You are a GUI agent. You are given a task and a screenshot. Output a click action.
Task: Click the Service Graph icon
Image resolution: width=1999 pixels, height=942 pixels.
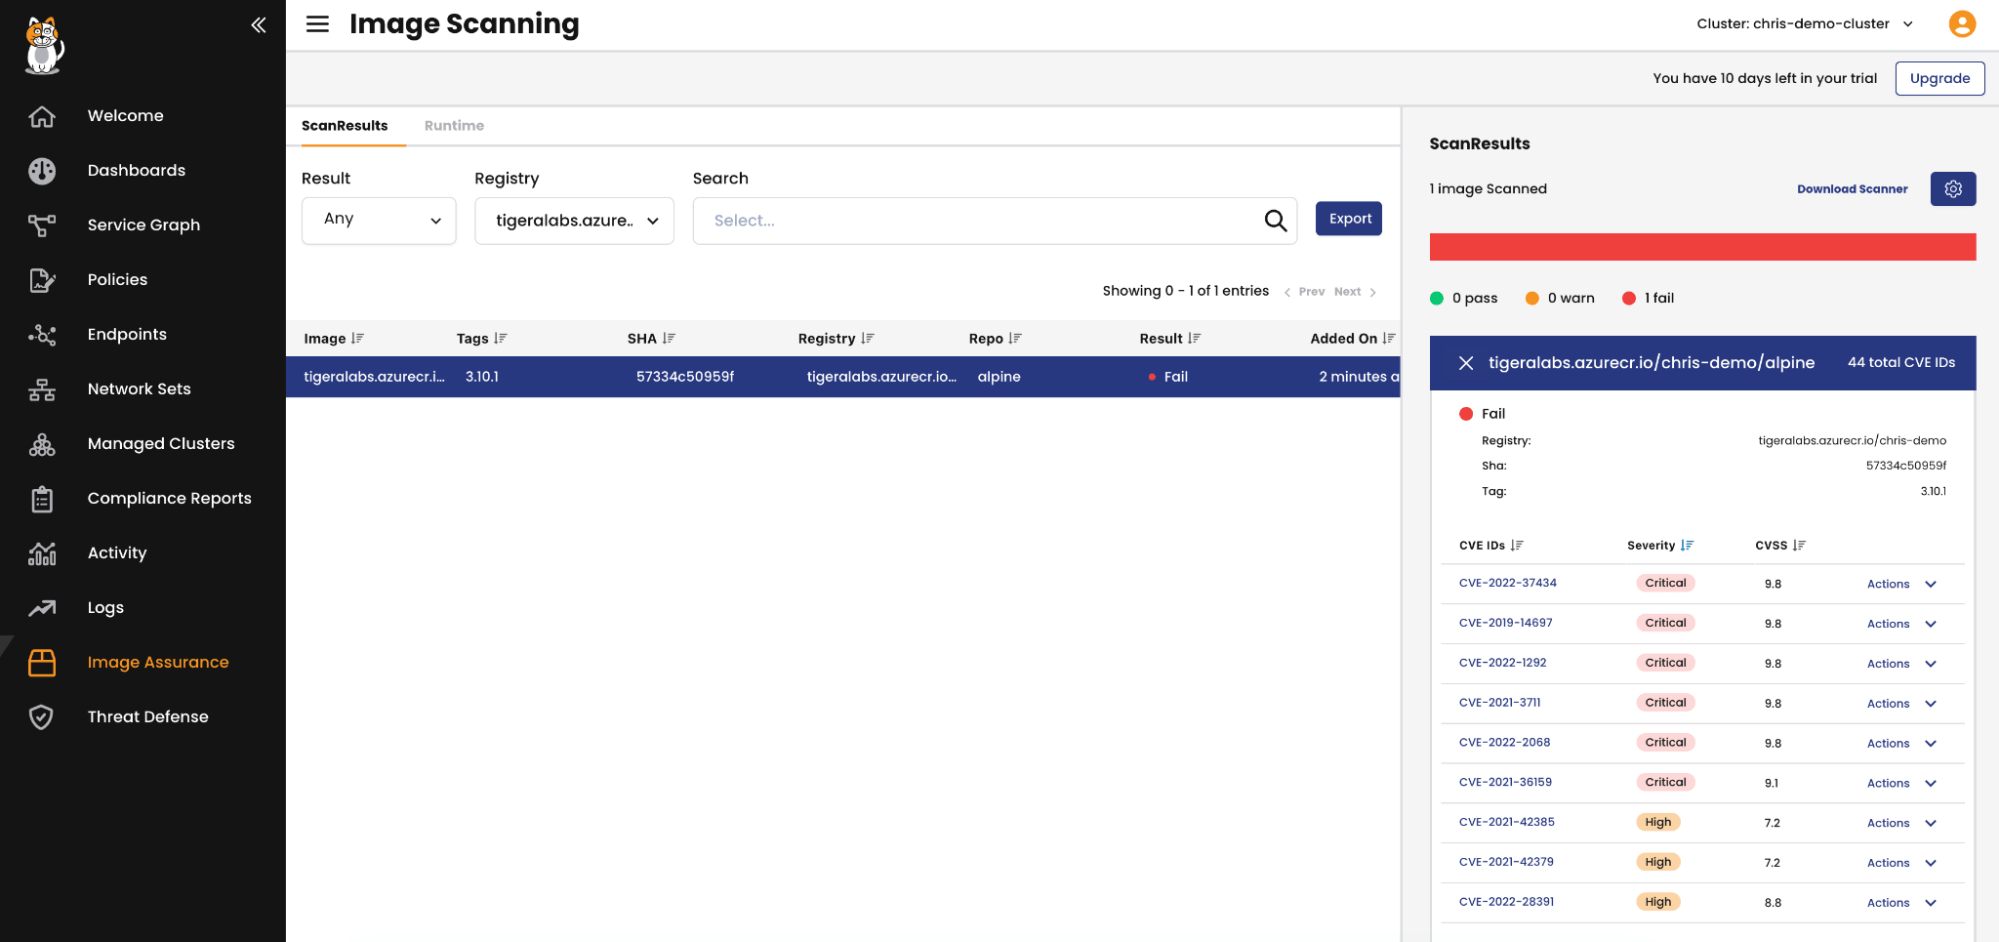tap(42, 225)
